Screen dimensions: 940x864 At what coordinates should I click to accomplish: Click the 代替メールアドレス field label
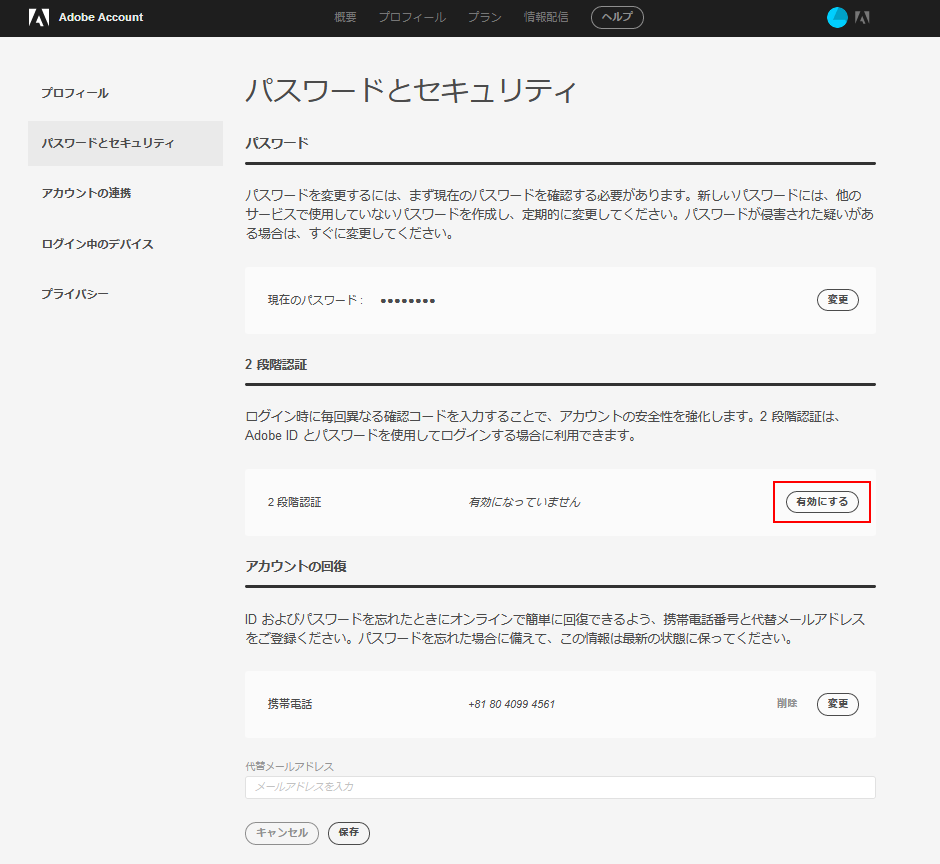click(290, 766)
